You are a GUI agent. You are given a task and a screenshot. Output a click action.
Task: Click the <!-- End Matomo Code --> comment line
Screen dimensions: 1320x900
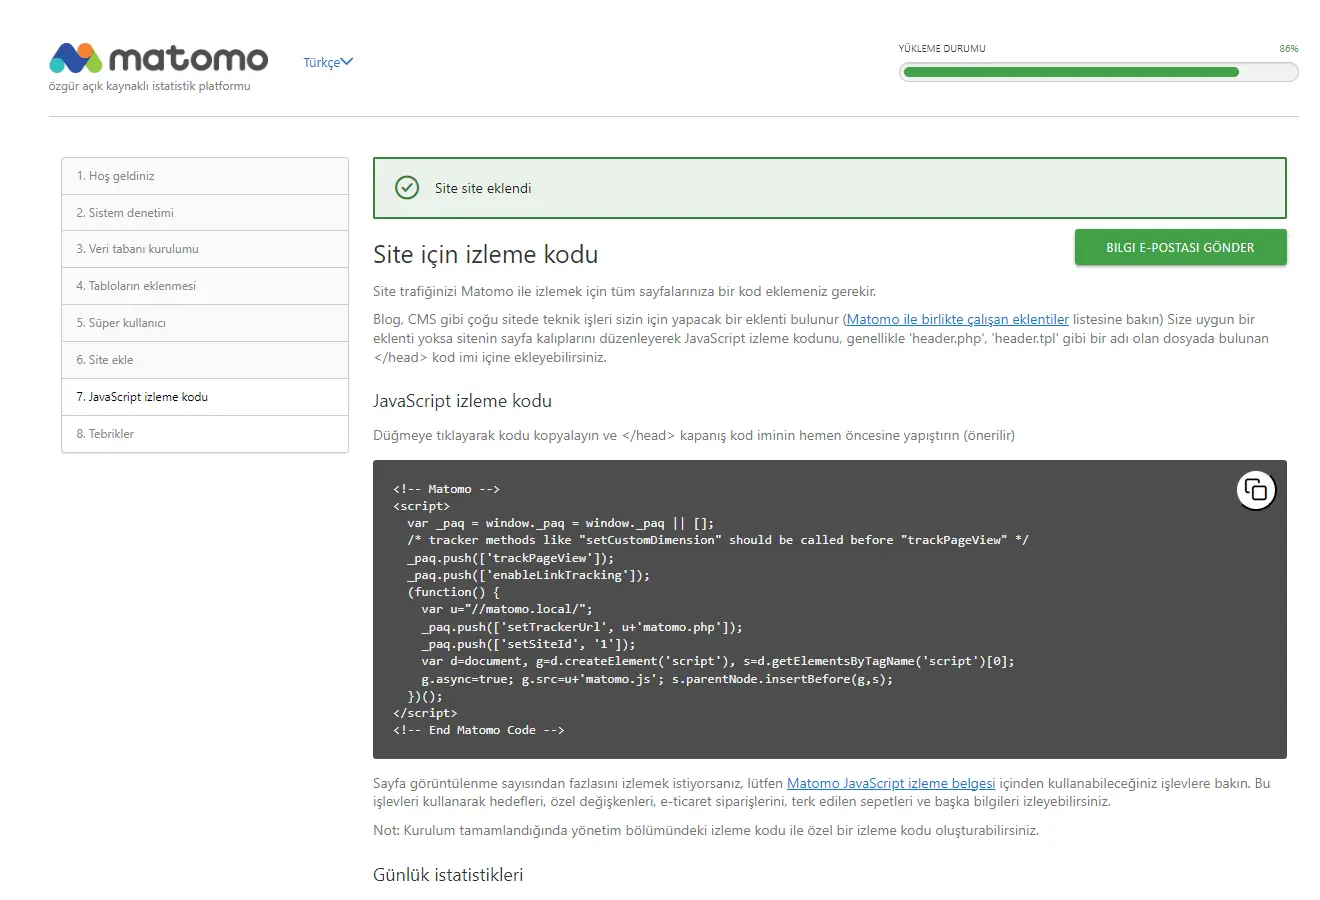click(x=479, y=730)
